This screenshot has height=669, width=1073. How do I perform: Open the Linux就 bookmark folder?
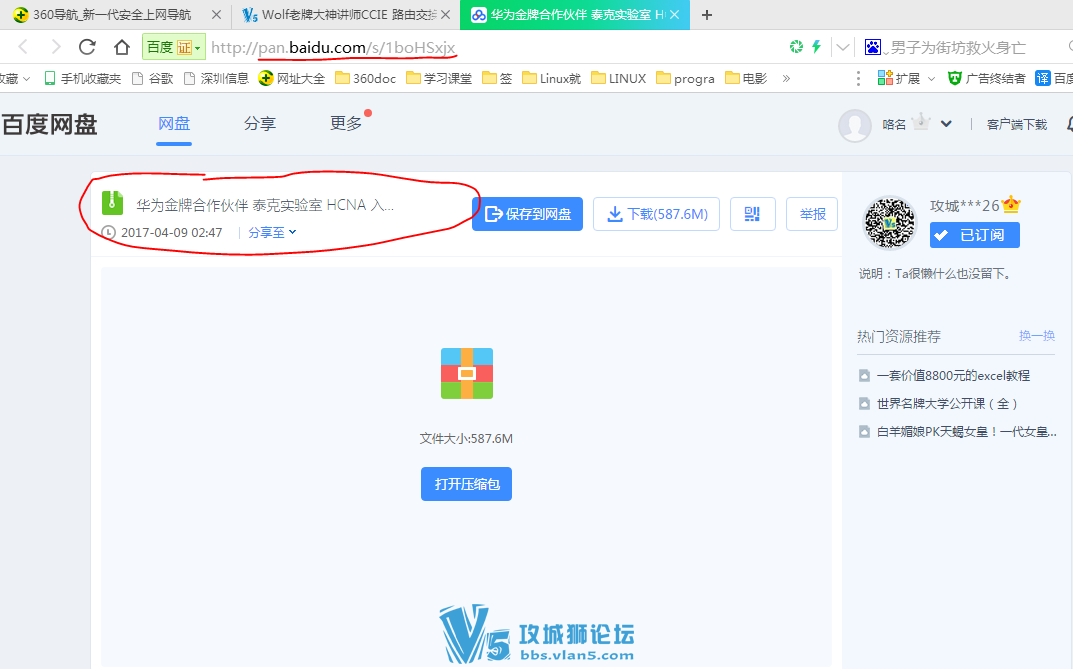pos(552,79)
